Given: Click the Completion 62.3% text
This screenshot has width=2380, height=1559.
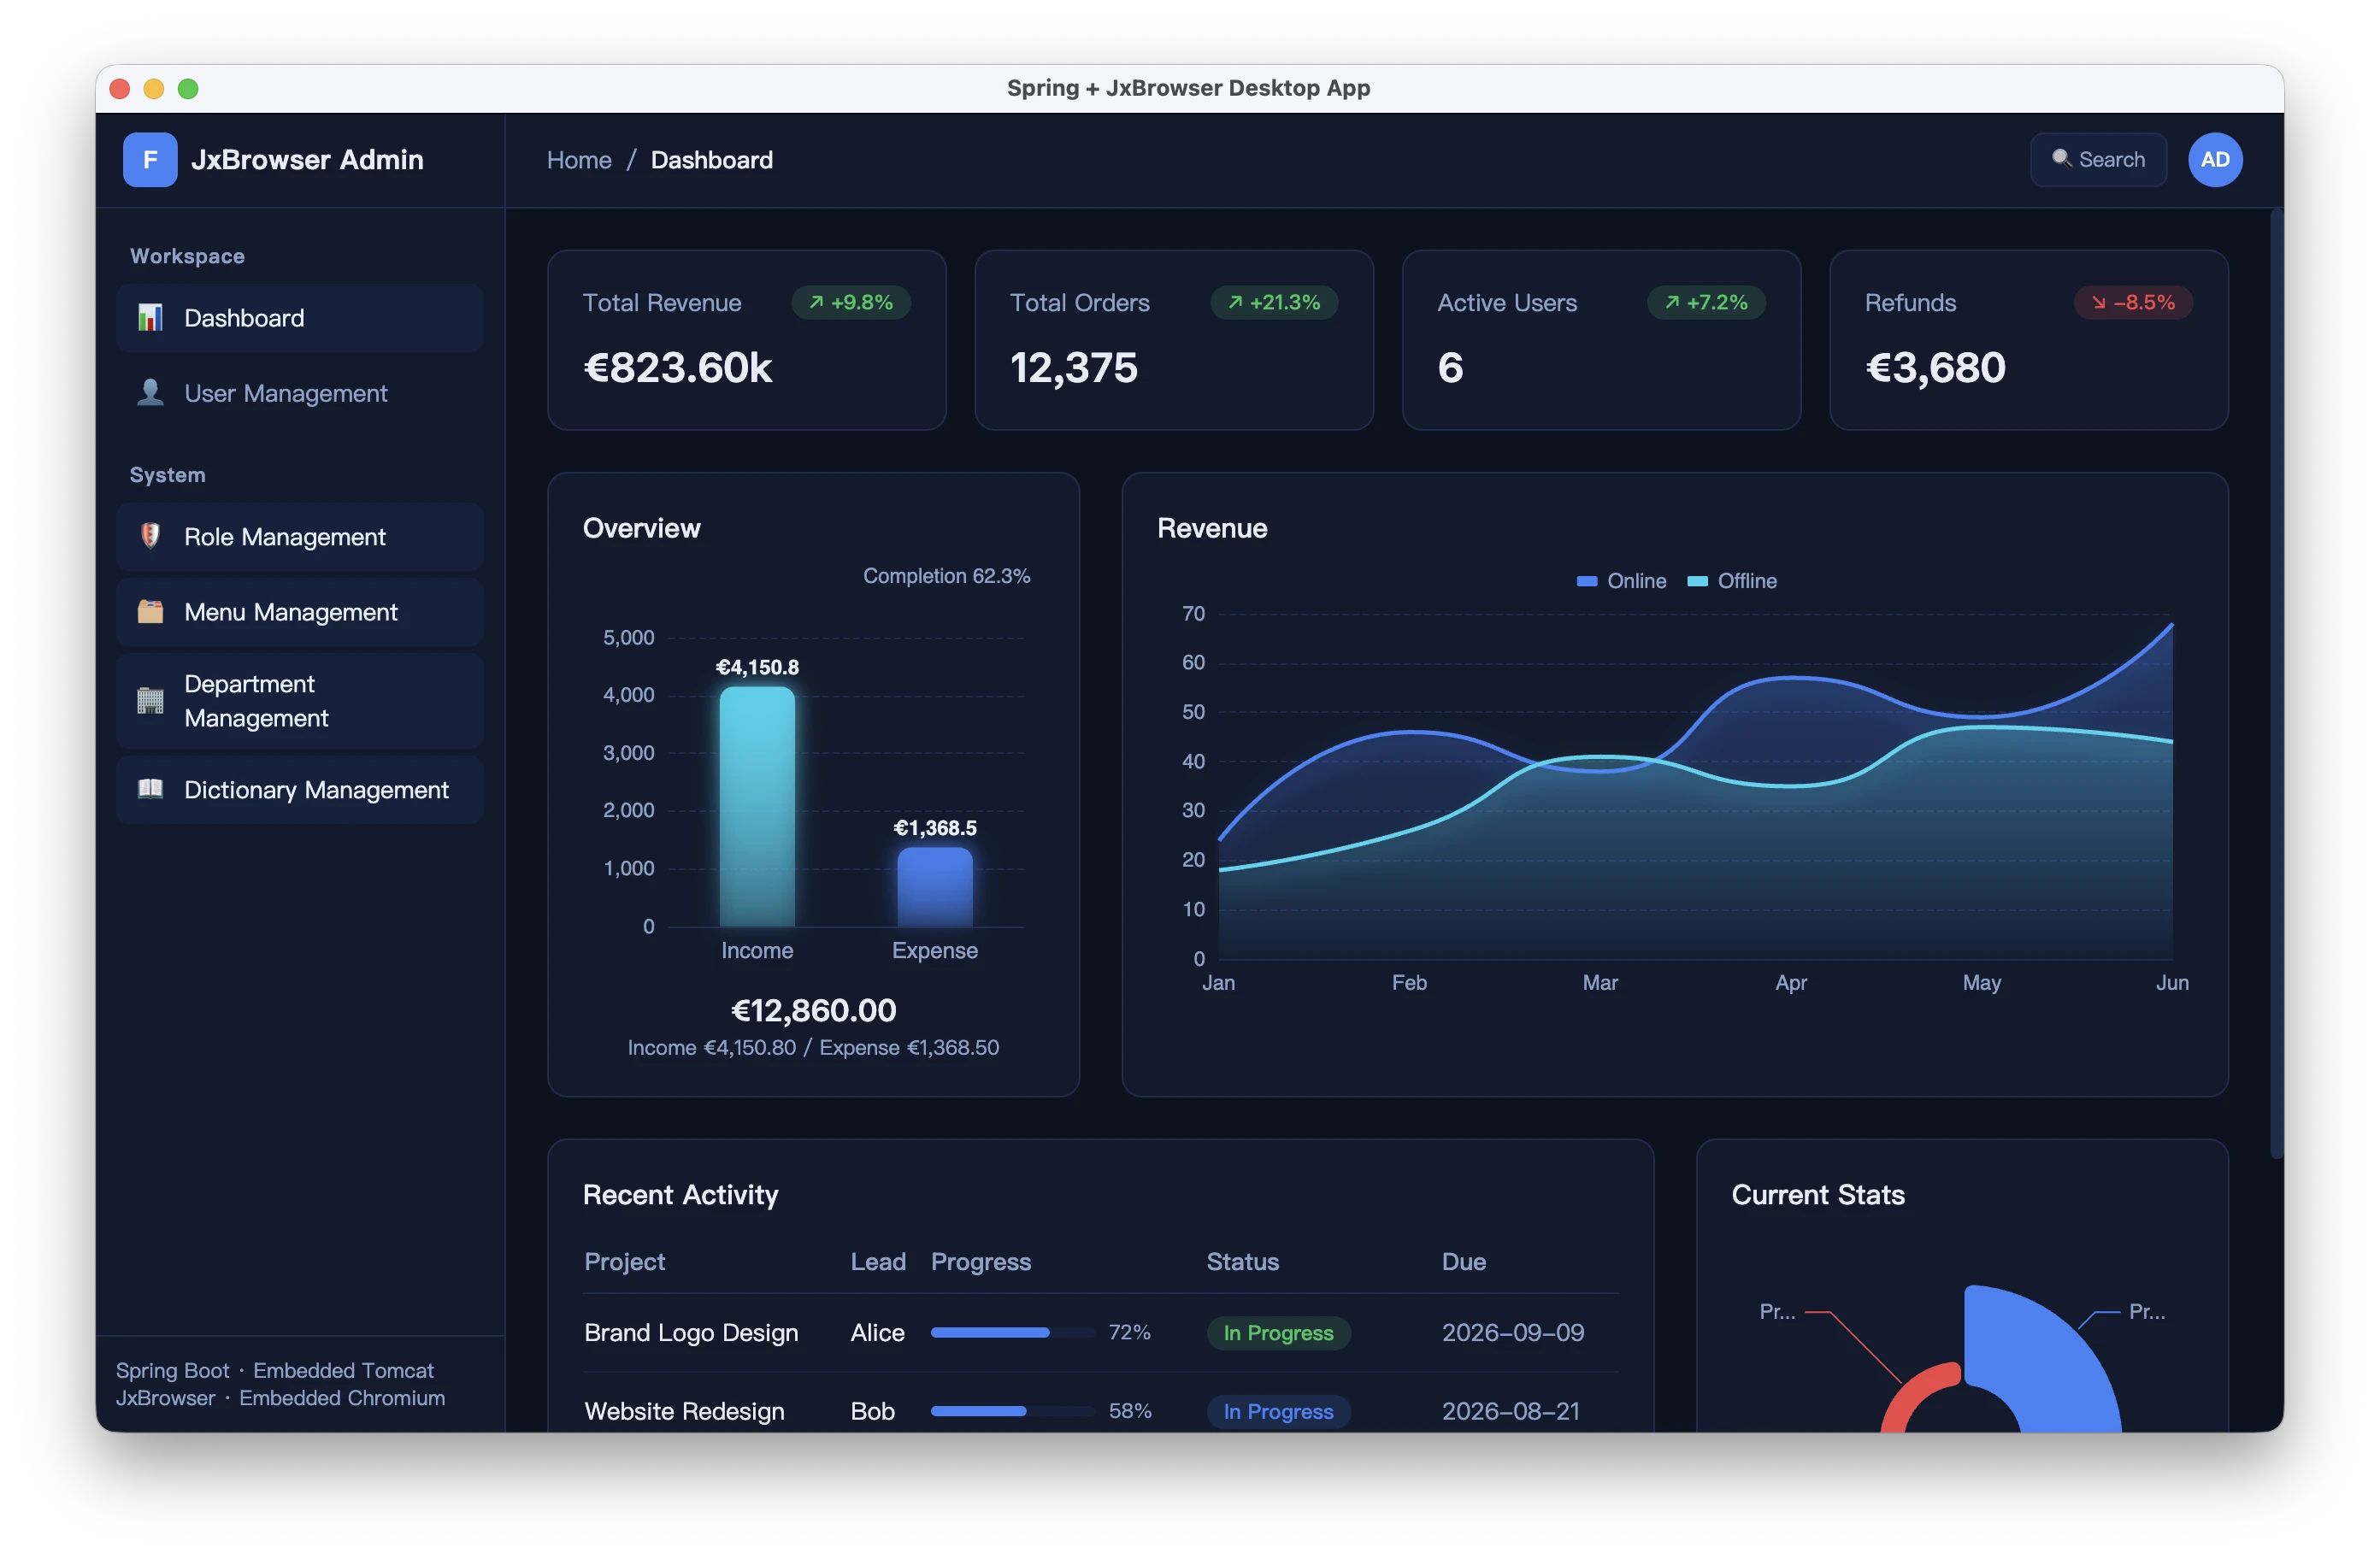Looking at the screenshot, I should (946, 576).
